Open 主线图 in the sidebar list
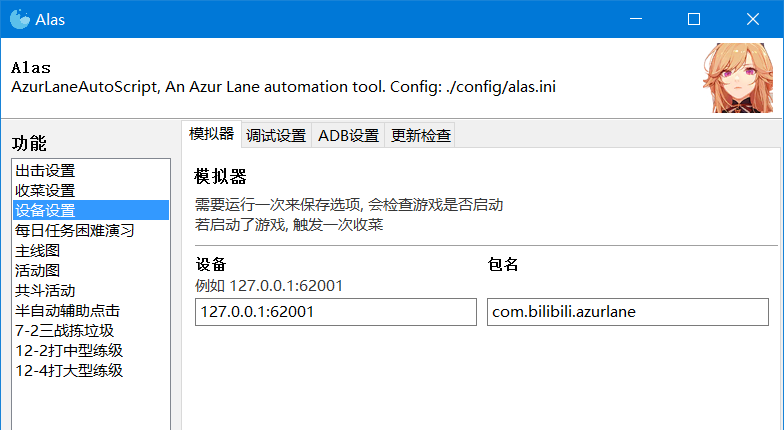784x430 pixels. point(38,251)
